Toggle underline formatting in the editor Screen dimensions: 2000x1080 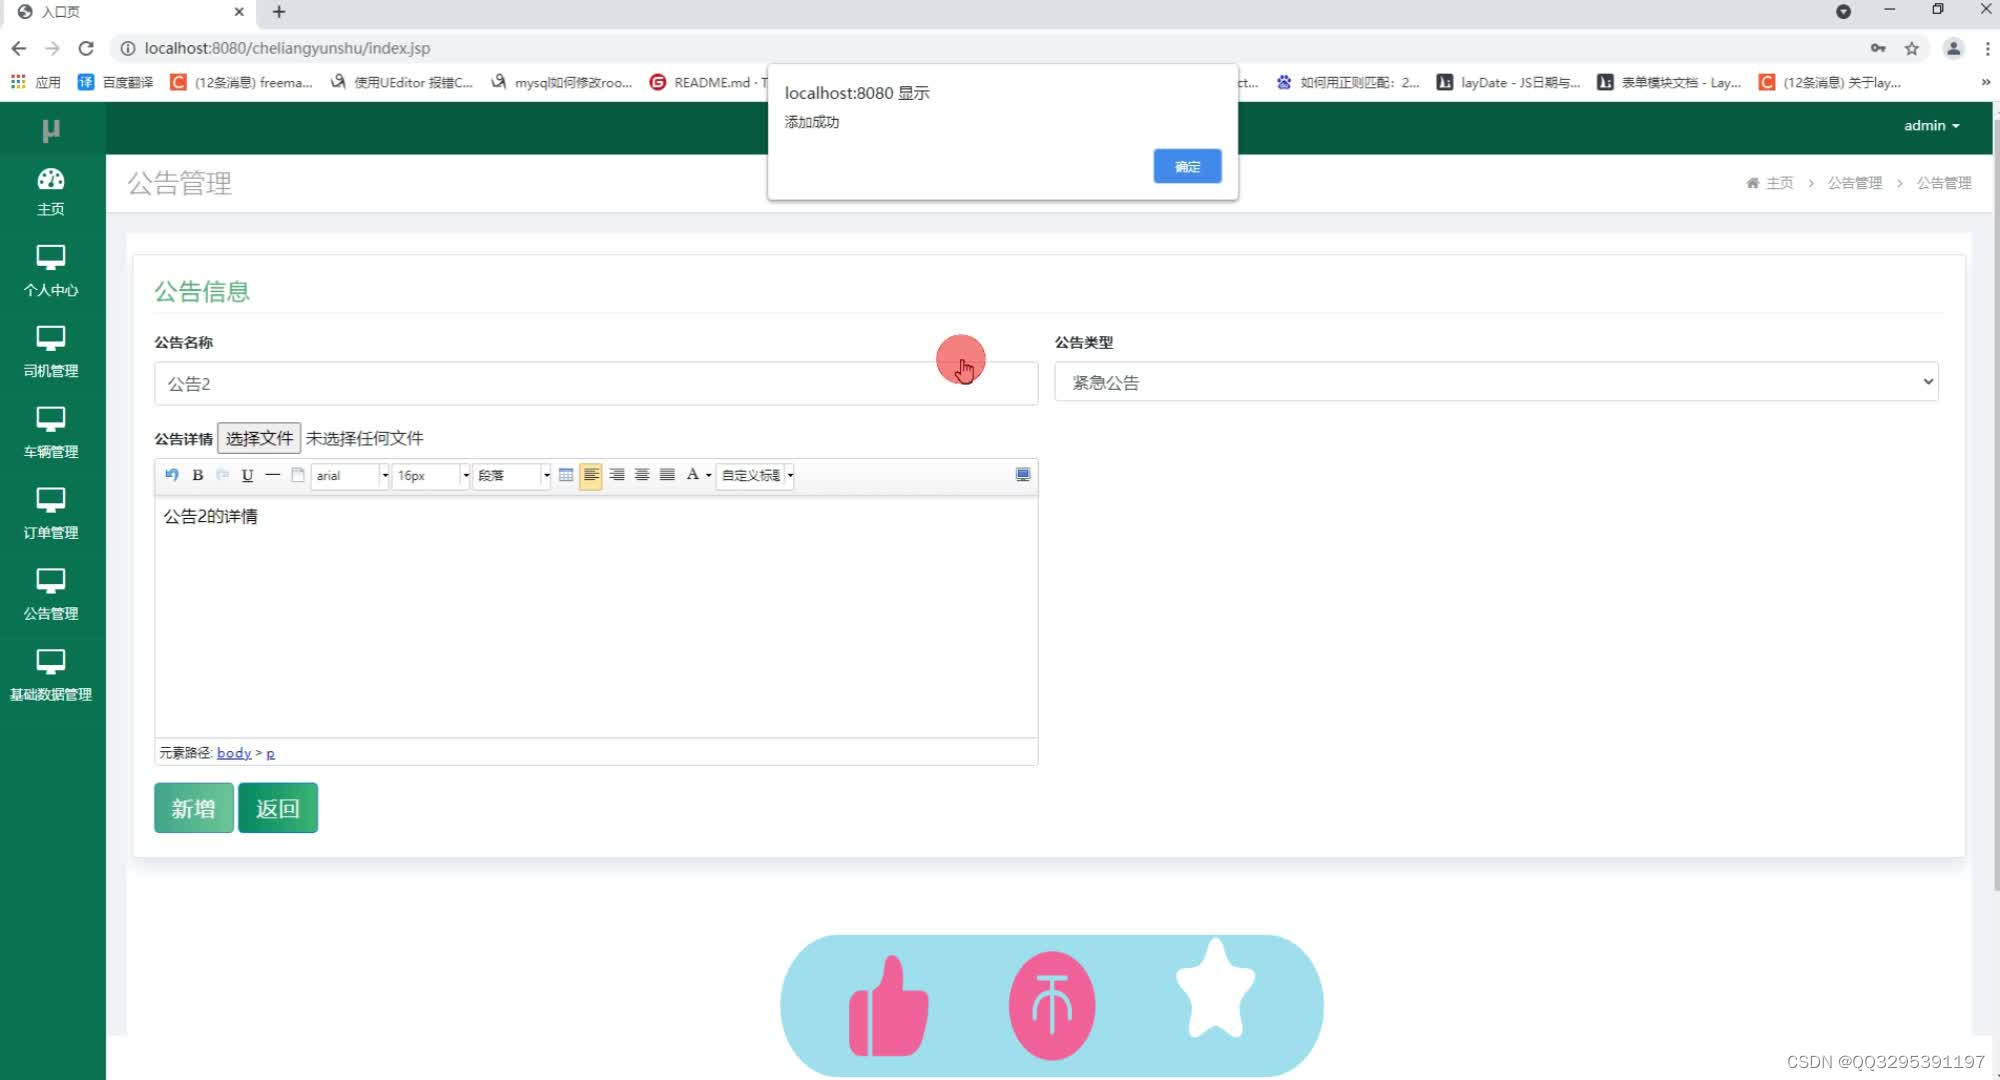tap(247, 475)
